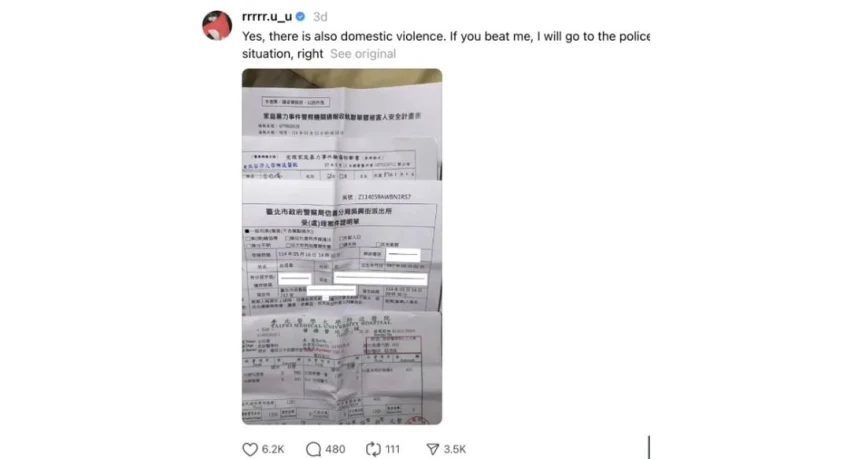Image resolution: width=850 pixels, height=459 pixels.
Task: Click See original to show untranslated text
Action: pos(363,54)
